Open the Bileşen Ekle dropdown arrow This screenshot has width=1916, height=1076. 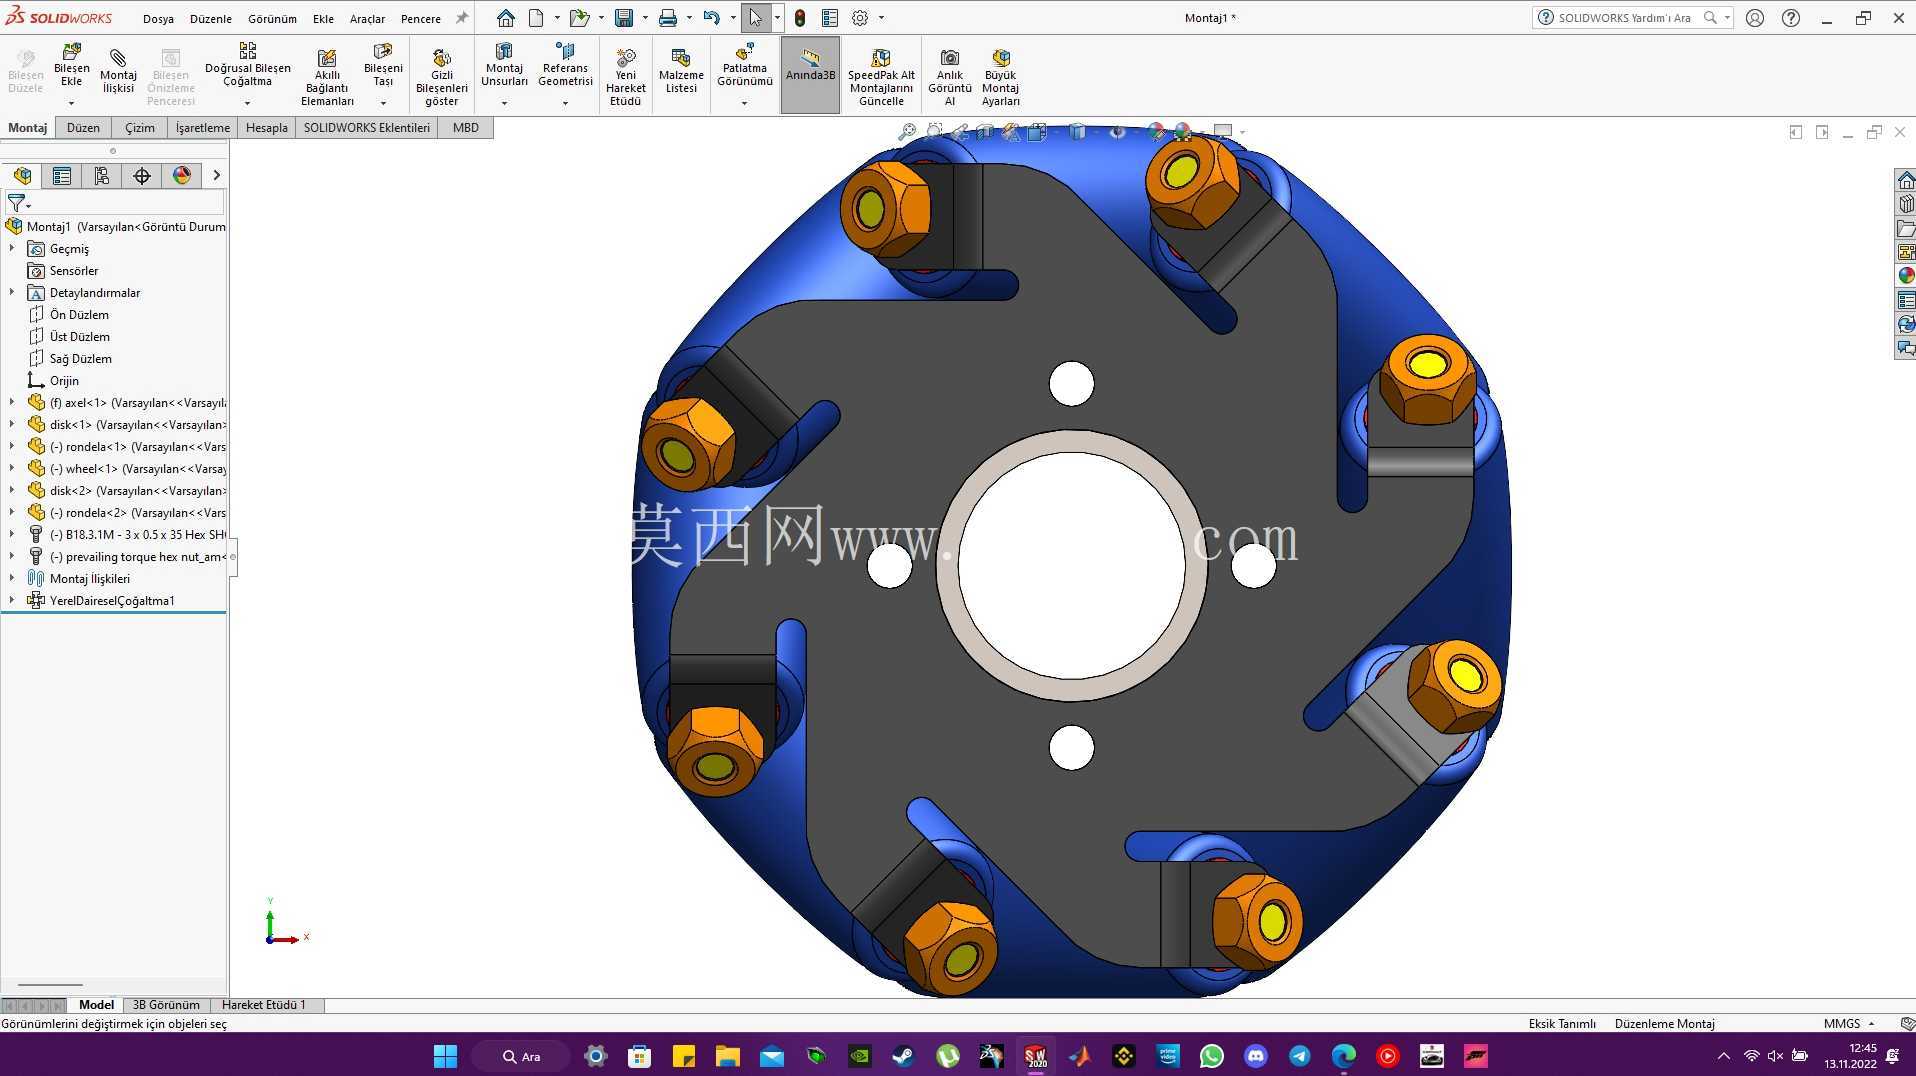tap(71, 103)
